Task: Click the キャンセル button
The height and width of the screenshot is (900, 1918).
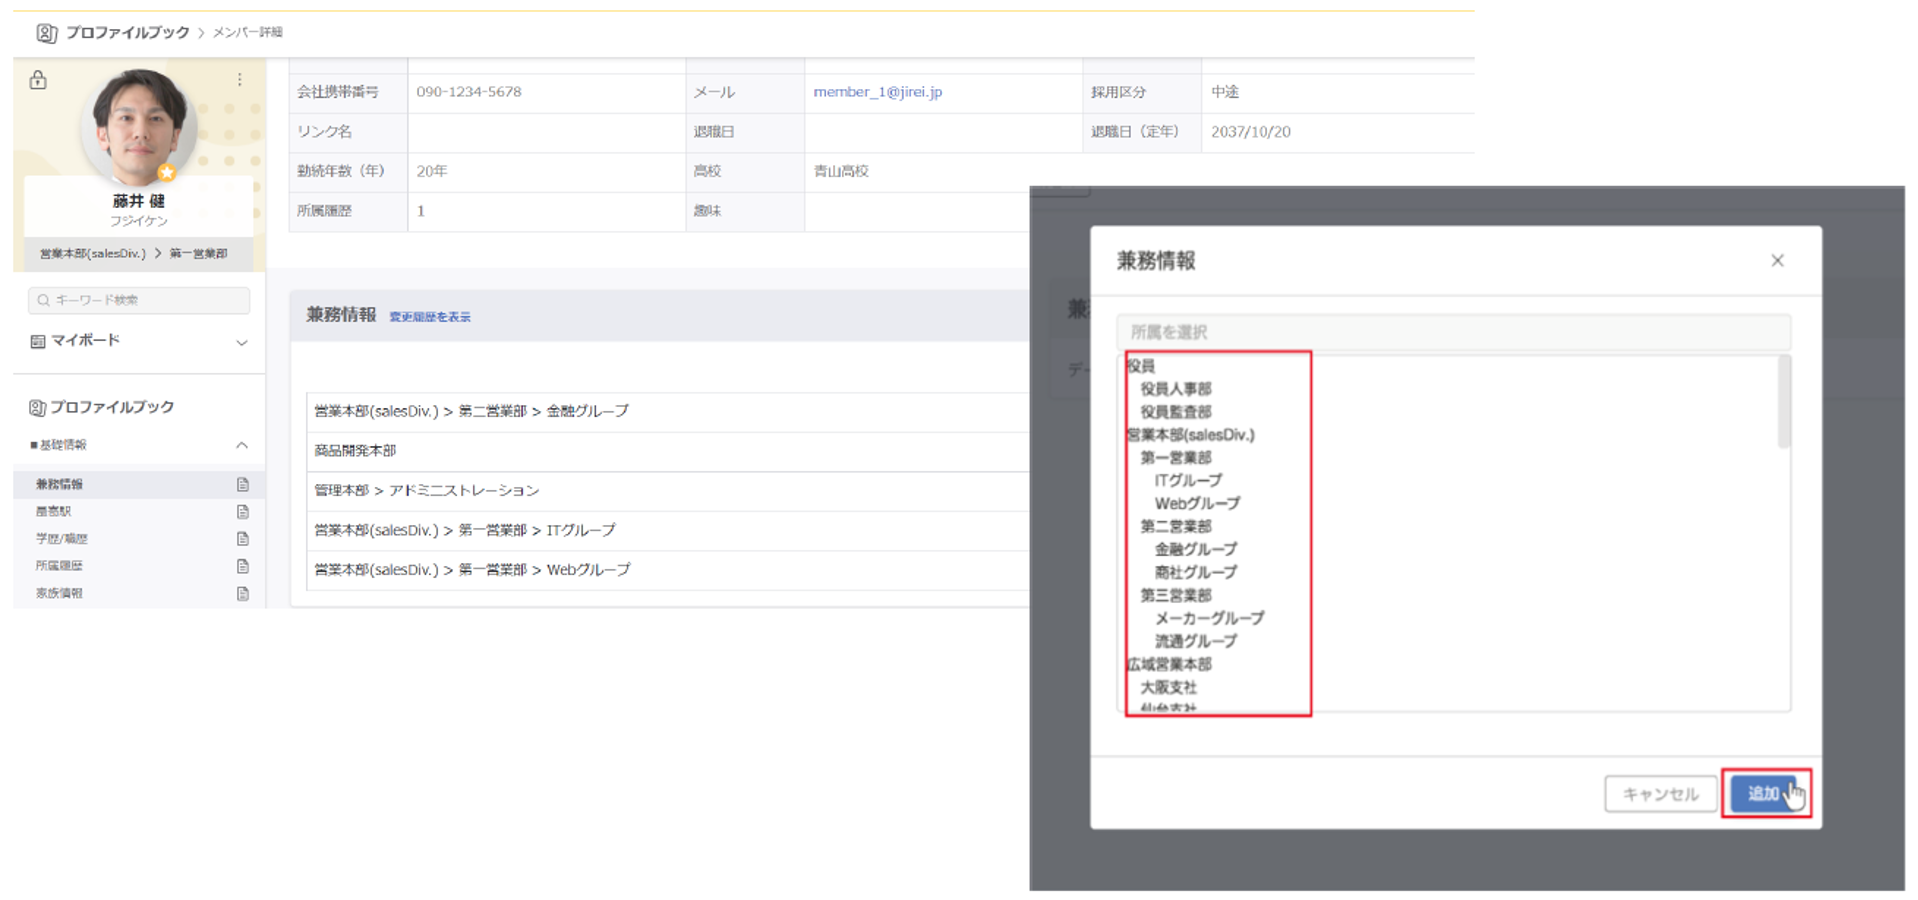Action: 1660,794
